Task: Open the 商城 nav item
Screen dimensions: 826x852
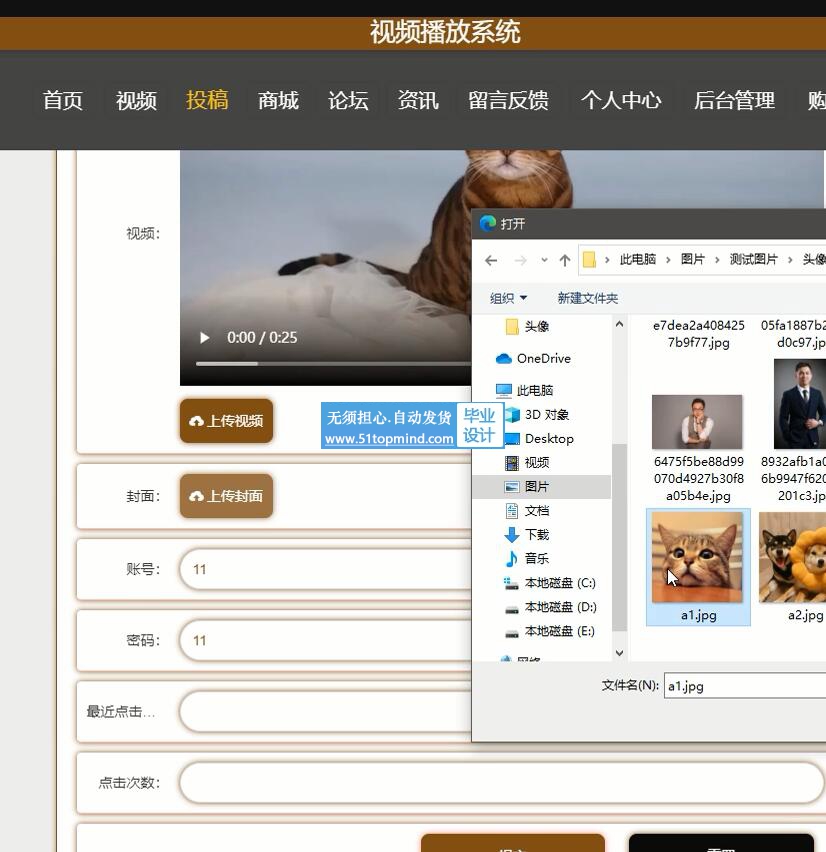Action: [278, 100]
